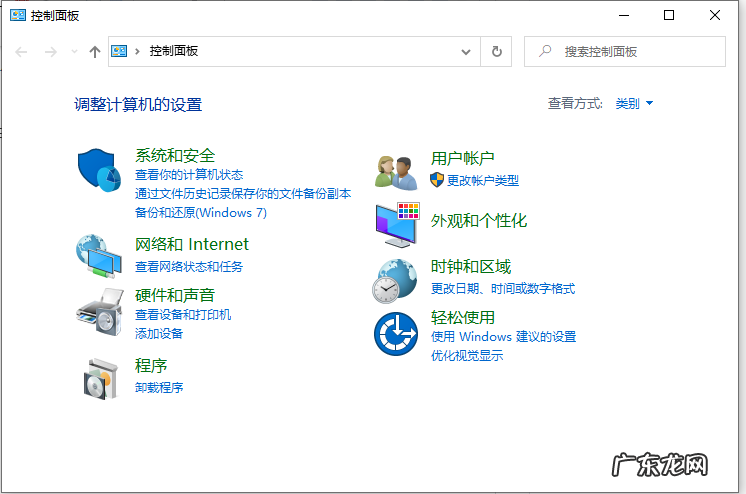Screen dimensions: 746x494
Task: Open 用户帐户 category
Action: (x=462, y=158)
